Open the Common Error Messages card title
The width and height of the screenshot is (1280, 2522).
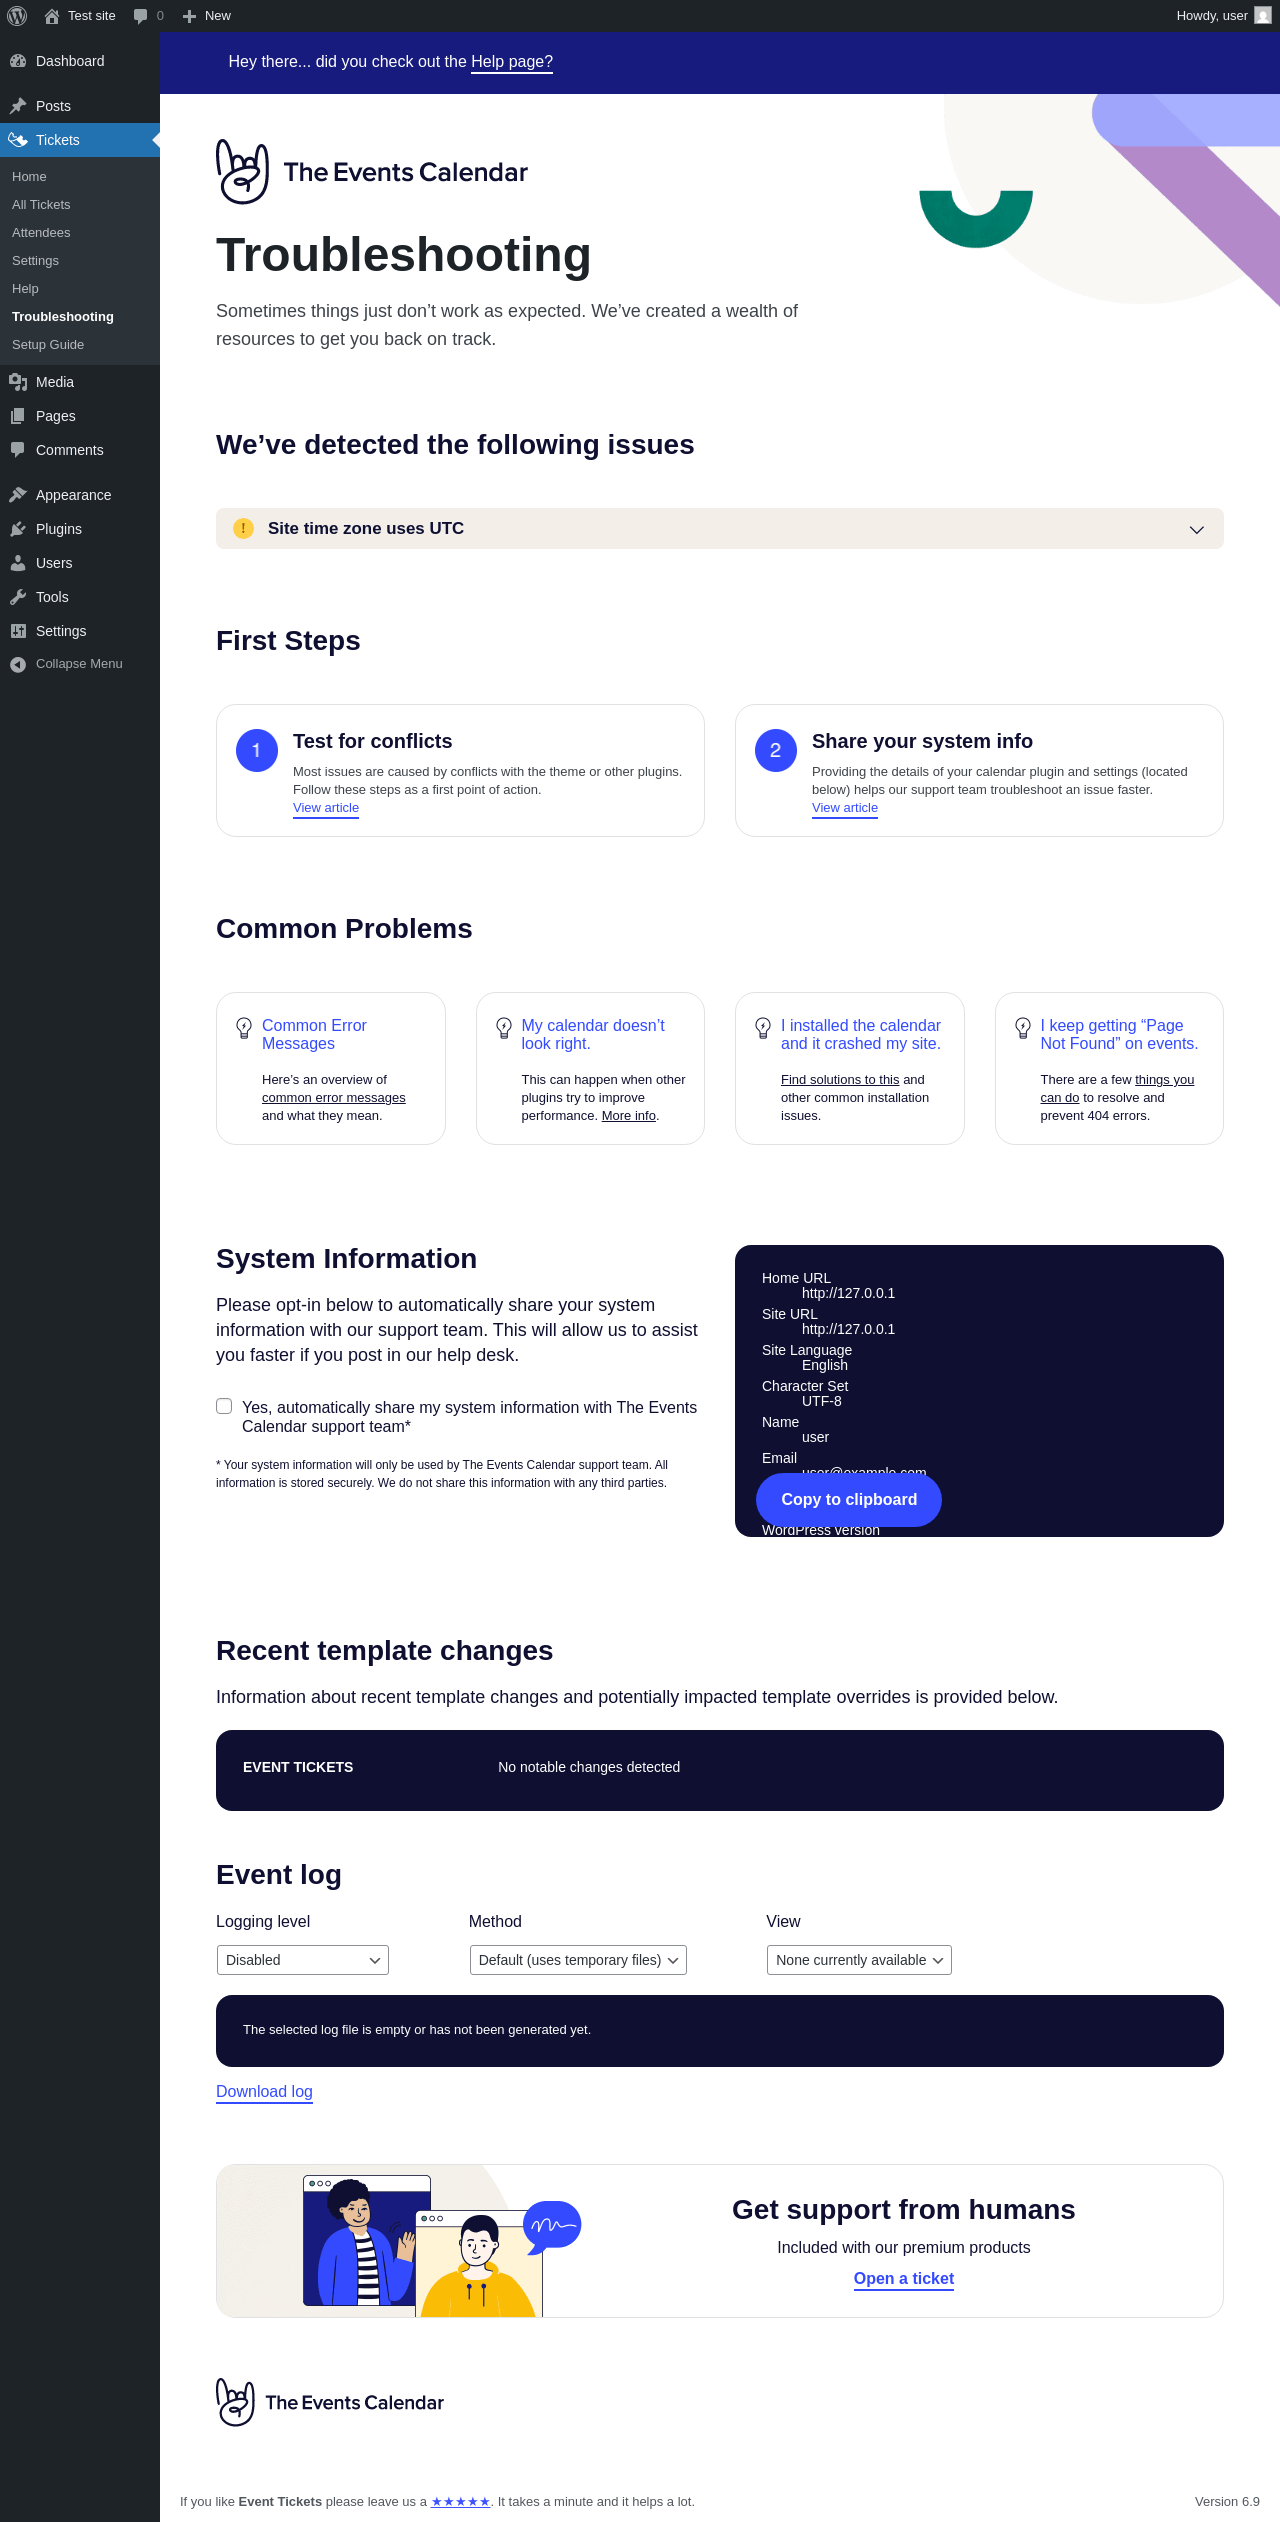point(314,1035)
